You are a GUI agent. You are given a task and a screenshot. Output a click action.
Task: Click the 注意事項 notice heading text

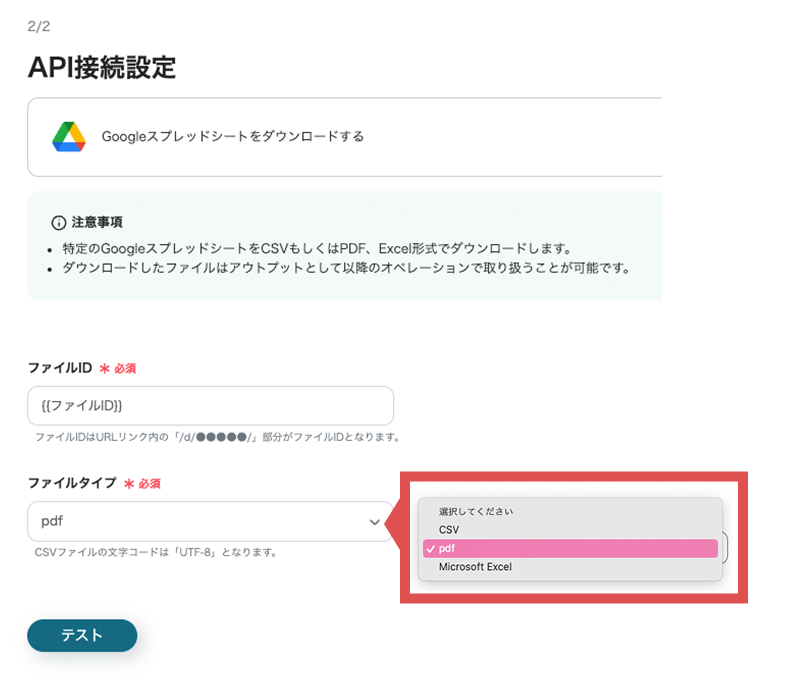pyautogui.click(x=97, y=222)
